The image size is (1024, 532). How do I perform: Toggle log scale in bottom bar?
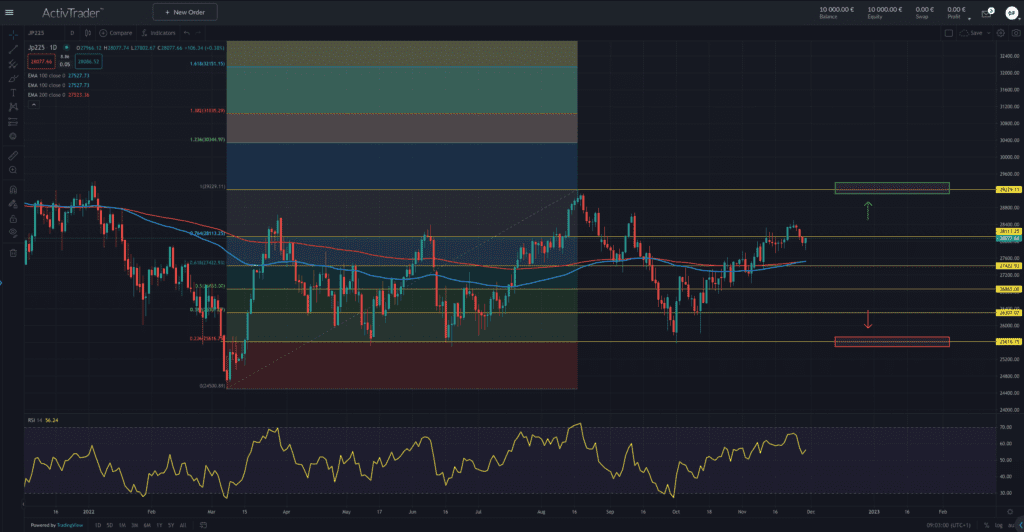999,525
